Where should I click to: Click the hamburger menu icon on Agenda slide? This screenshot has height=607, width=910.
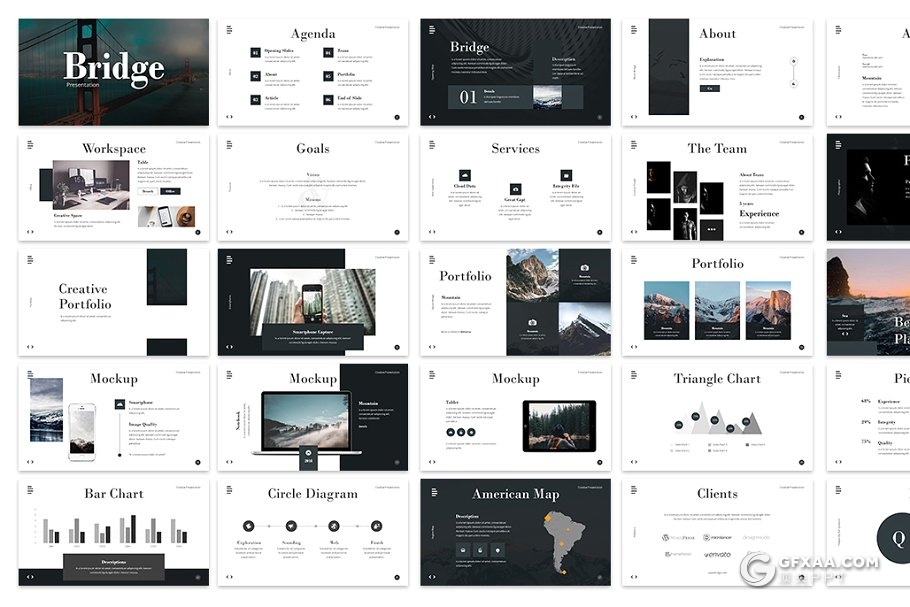pos(229,30)
